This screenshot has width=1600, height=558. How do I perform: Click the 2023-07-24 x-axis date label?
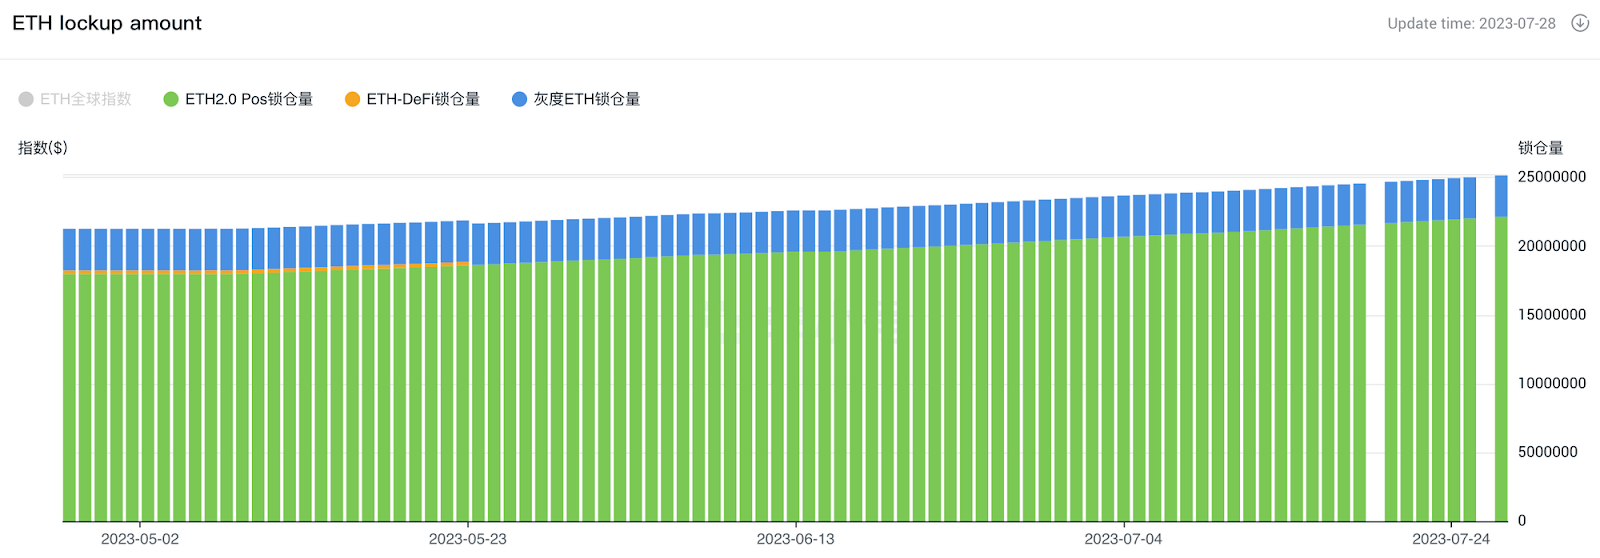(1451, 539)
